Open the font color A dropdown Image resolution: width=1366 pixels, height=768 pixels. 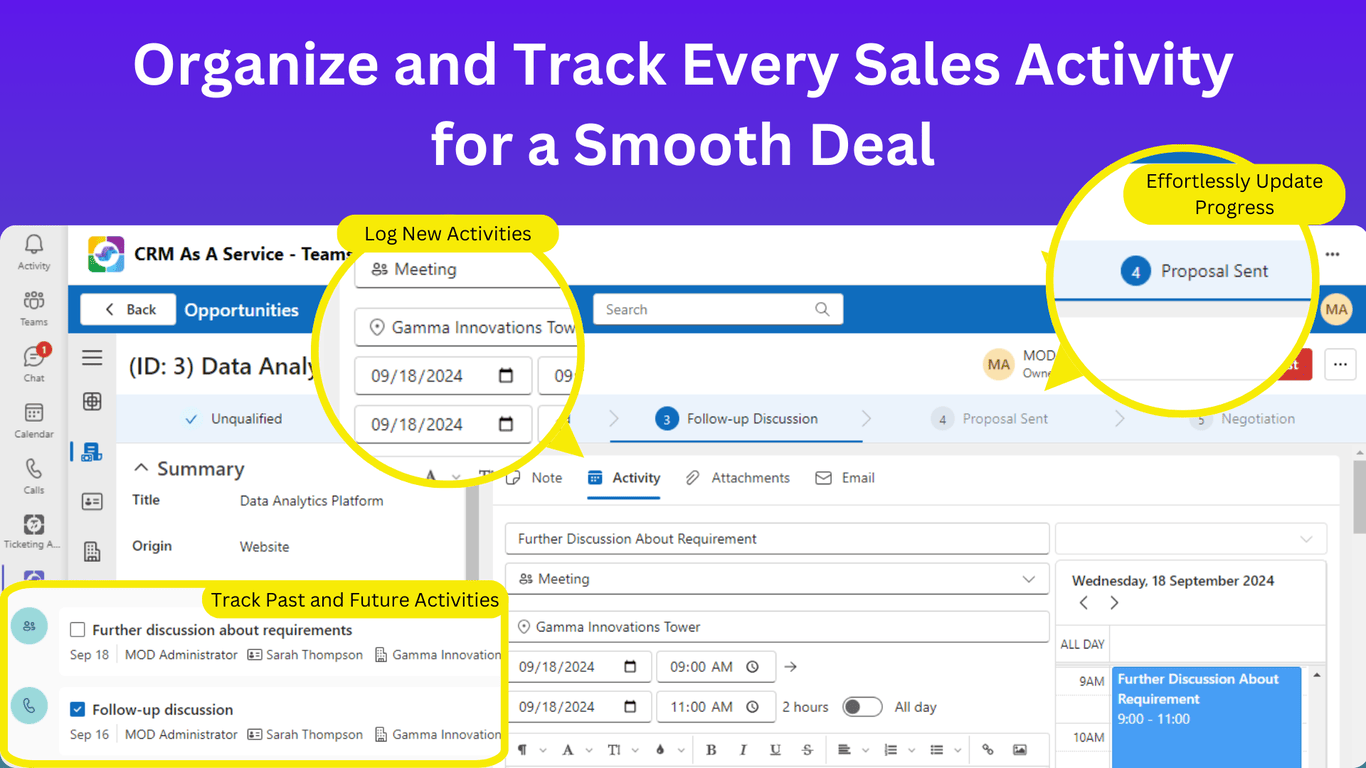tap(574, 750)
